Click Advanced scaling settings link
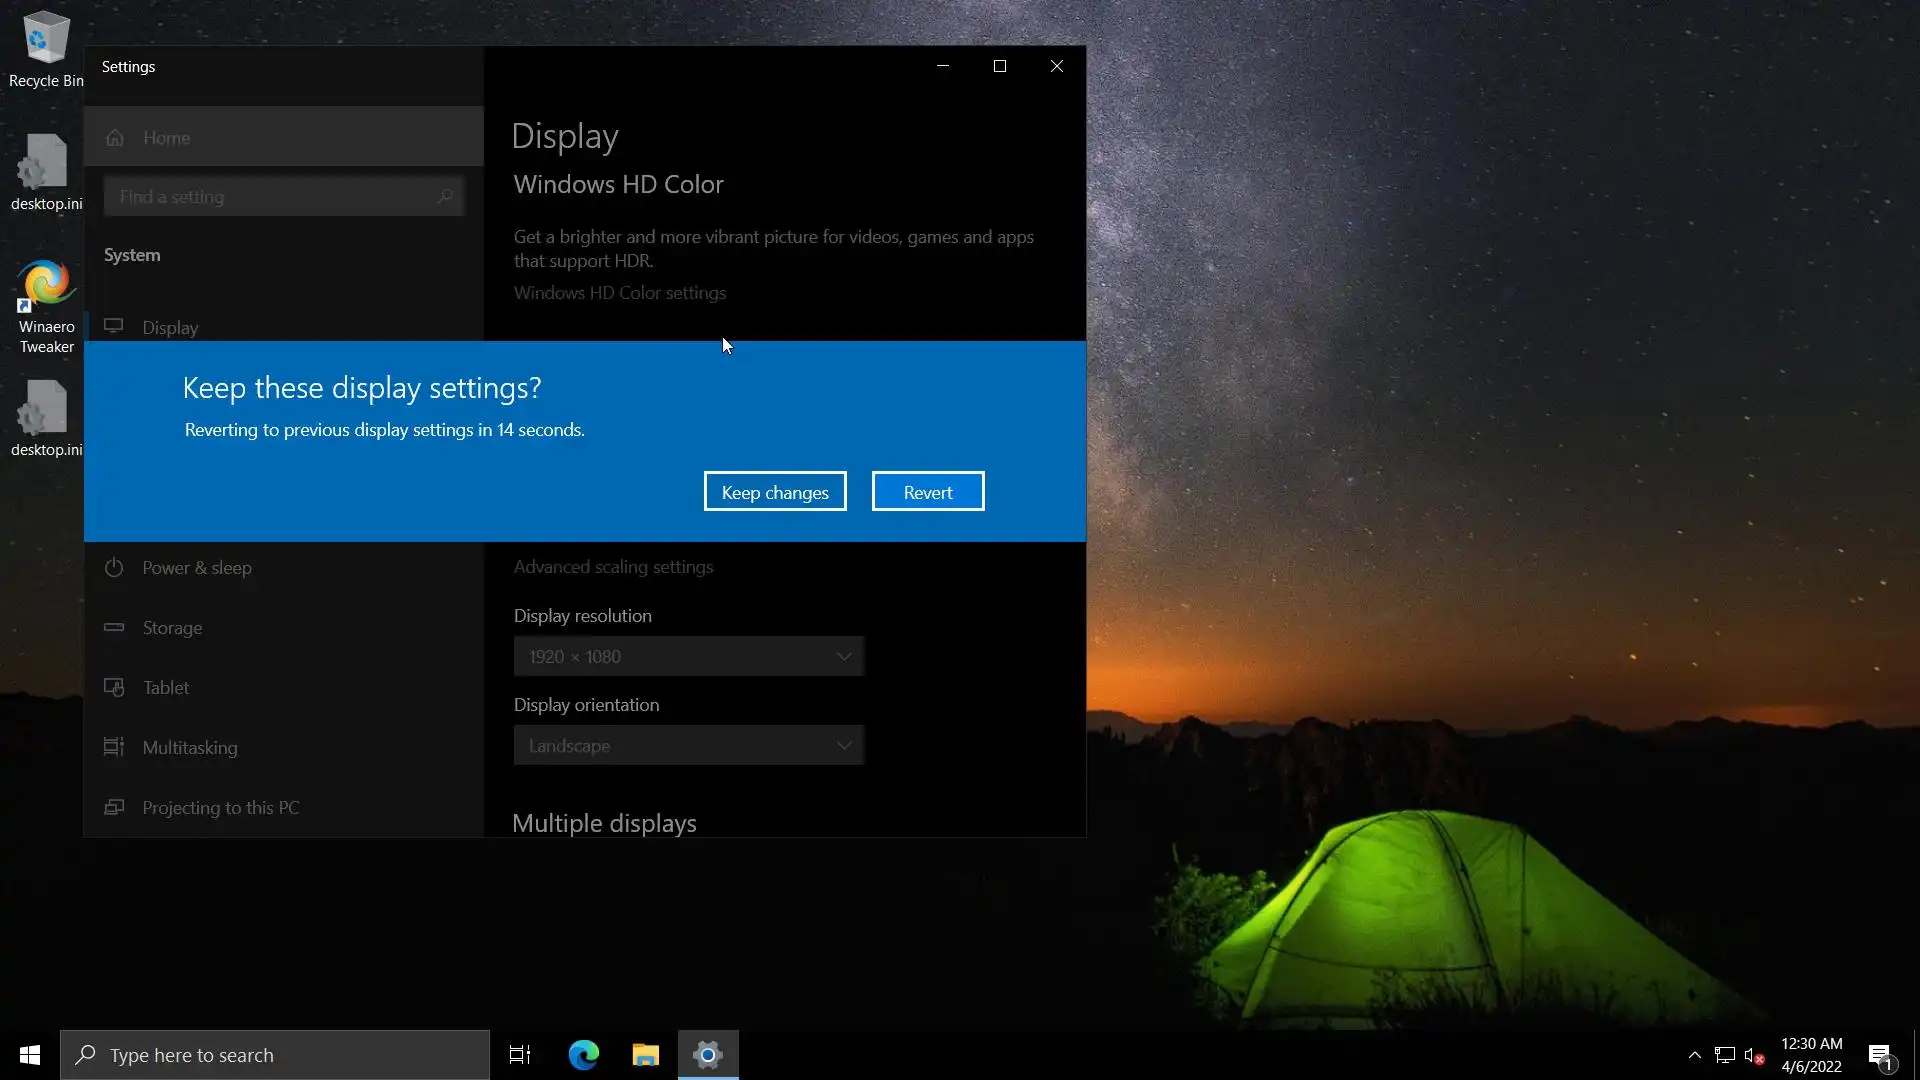This screenshot has height=1080, width=1920. pyautogui.click(x=613, y=567)
